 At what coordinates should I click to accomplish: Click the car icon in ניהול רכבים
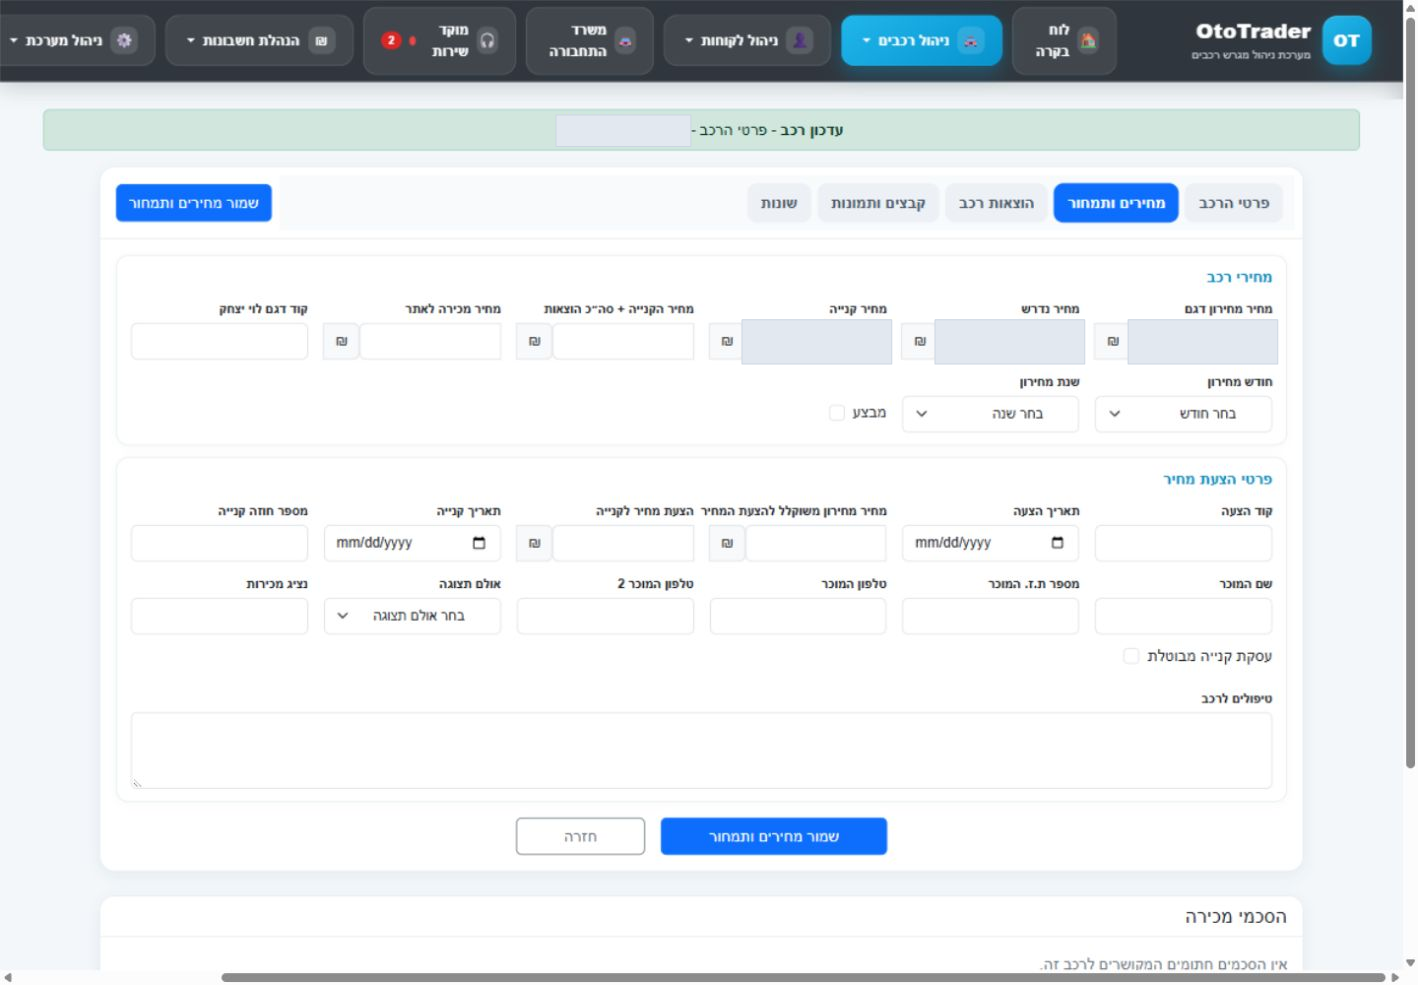pyautogui.click(x=970, y=41)
